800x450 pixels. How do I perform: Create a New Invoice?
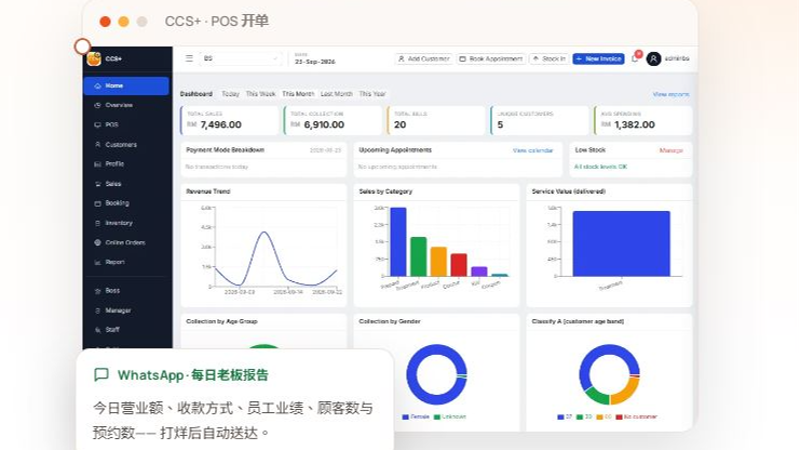point(598,59)
